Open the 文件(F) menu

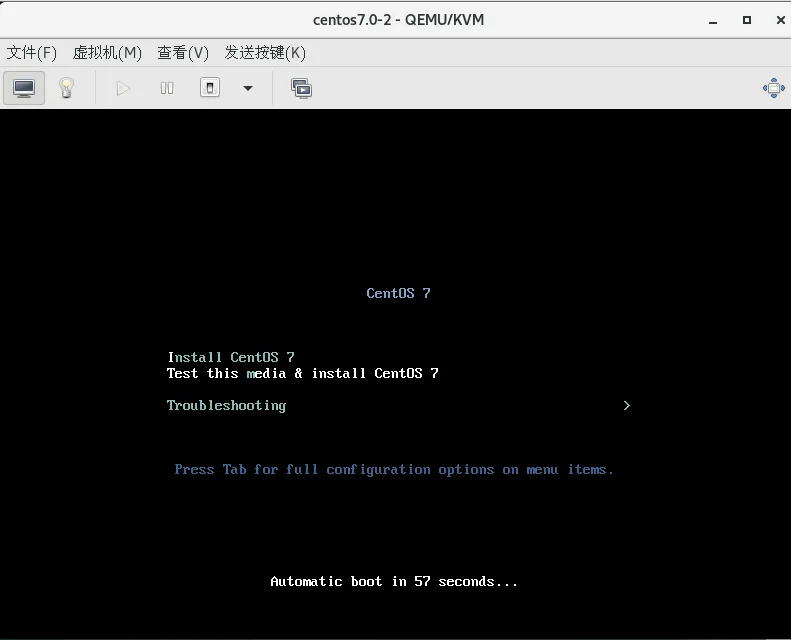pyautogui.click(x=32, y=52)
